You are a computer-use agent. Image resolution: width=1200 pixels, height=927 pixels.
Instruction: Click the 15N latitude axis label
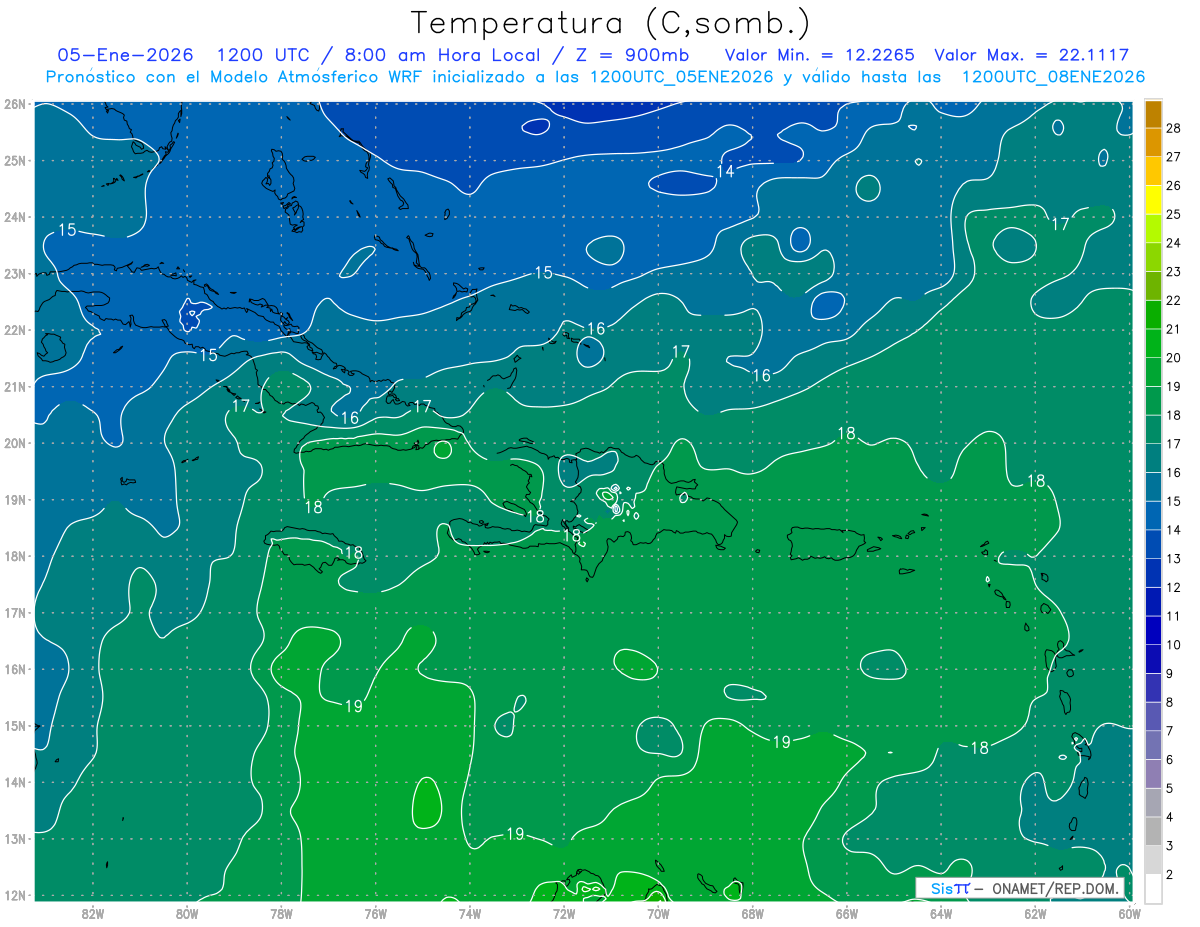coord(15,725)
